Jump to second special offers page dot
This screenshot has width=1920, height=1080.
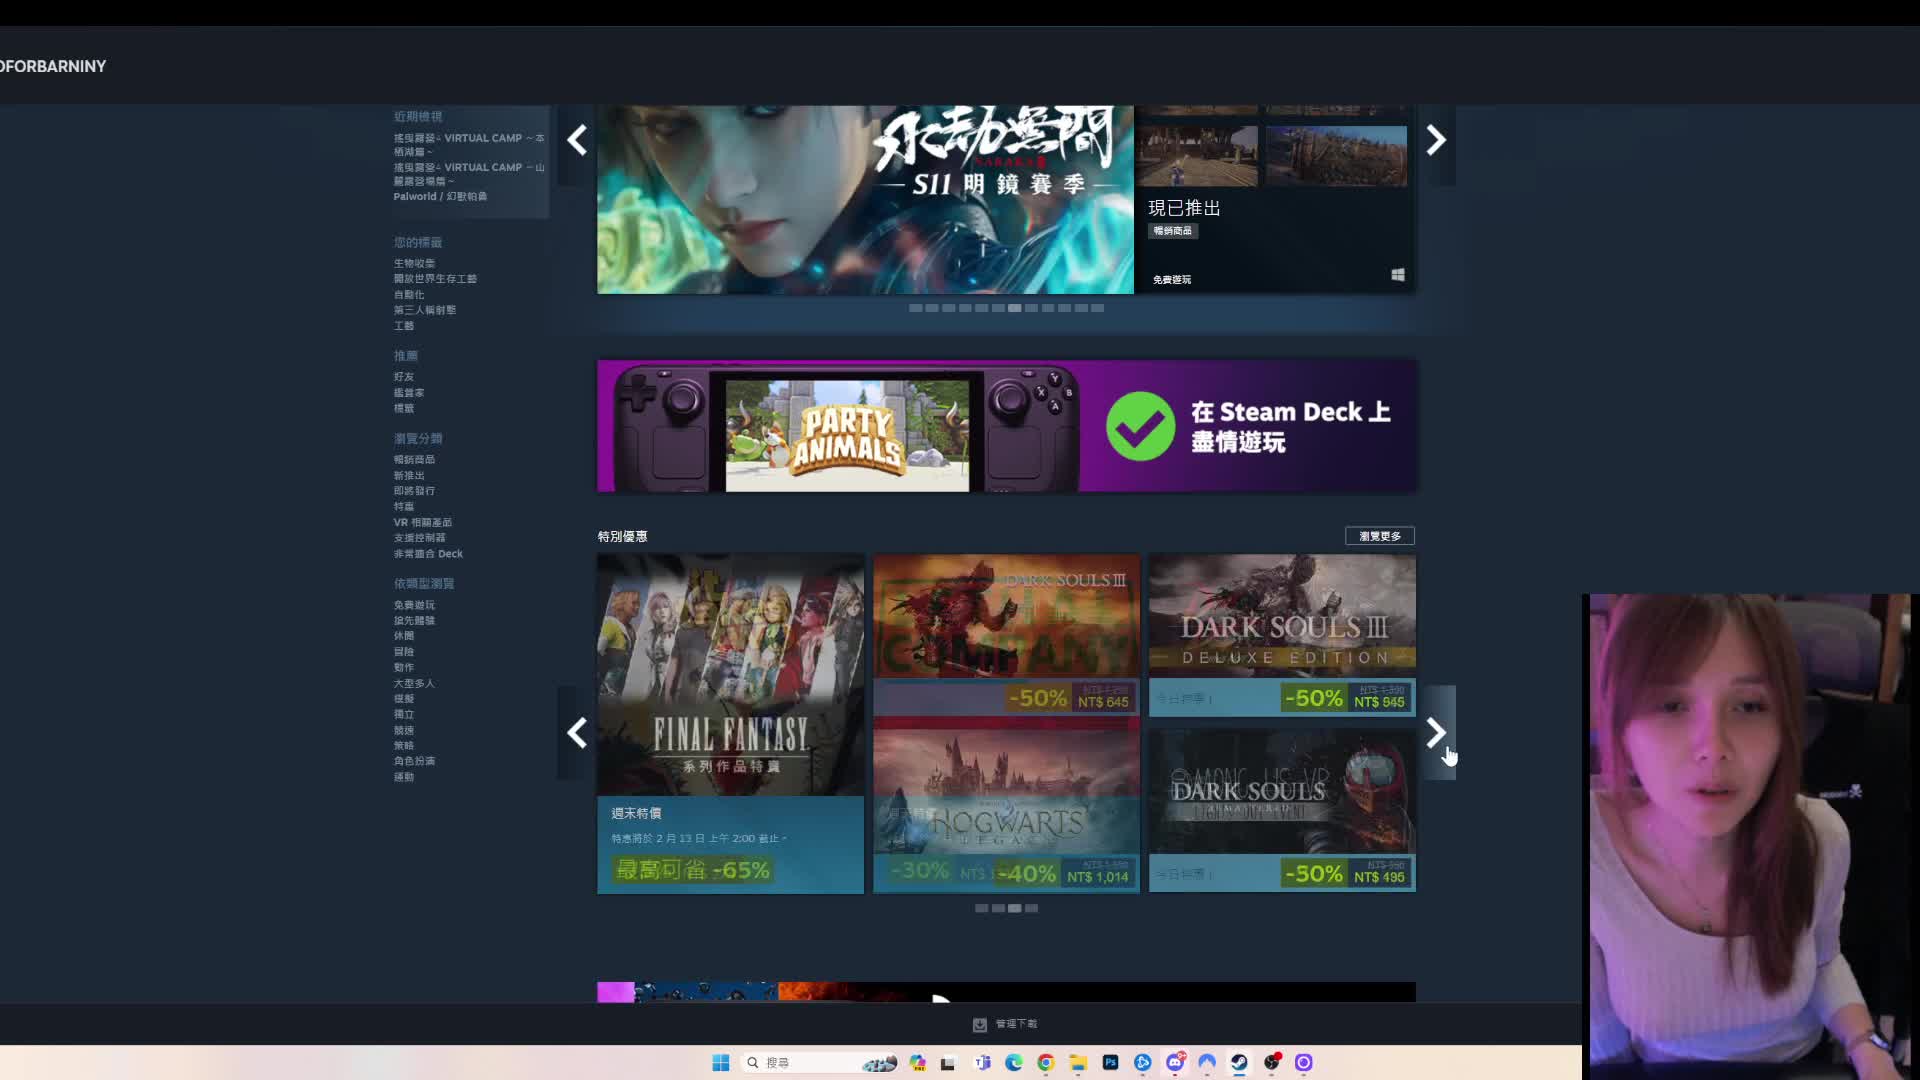coord(998,908)
